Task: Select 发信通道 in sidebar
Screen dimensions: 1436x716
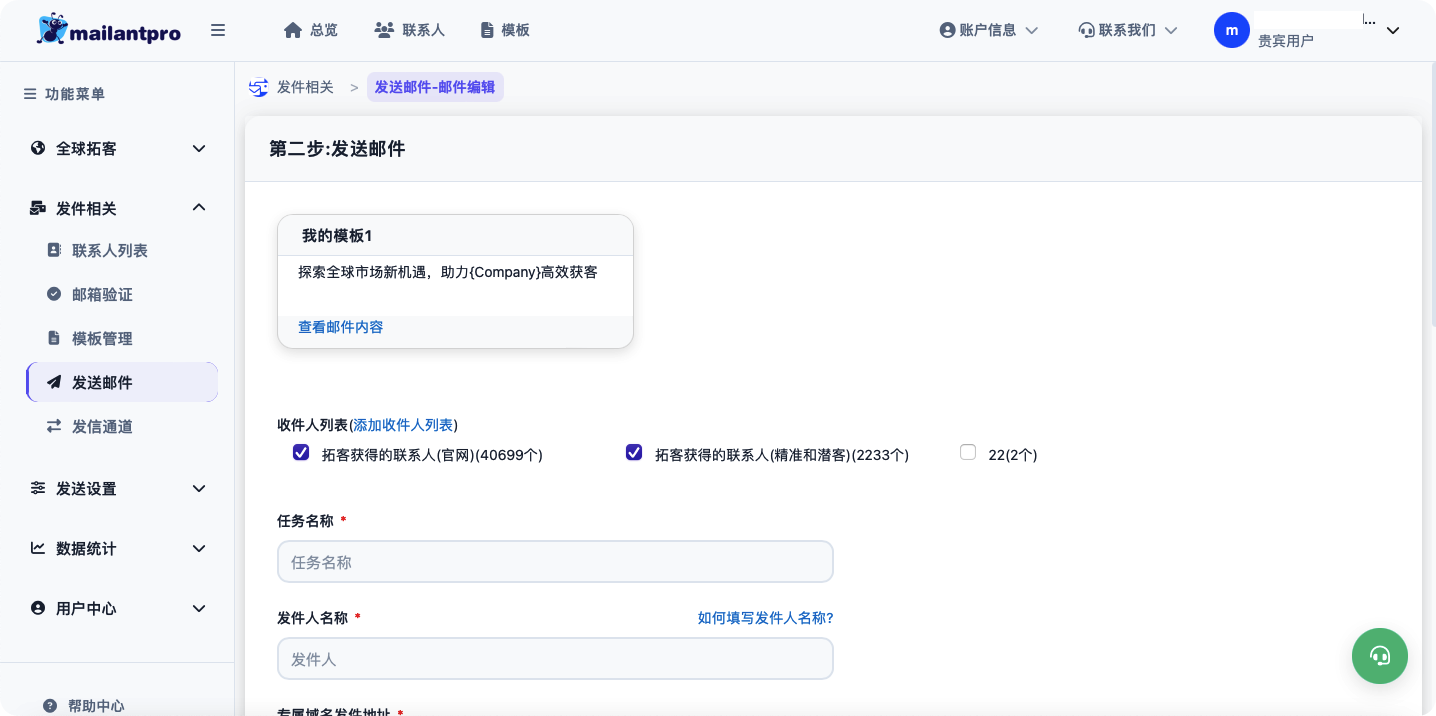Action: point(102,426)
